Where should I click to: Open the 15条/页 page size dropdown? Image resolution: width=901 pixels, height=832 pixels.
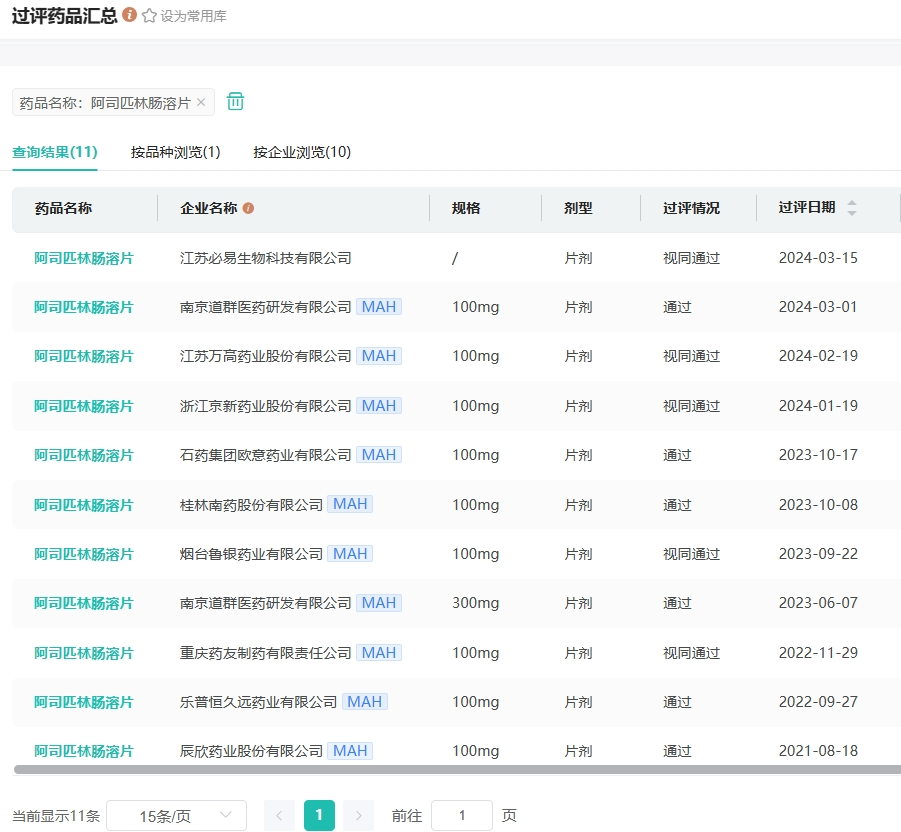pos(176,816)
